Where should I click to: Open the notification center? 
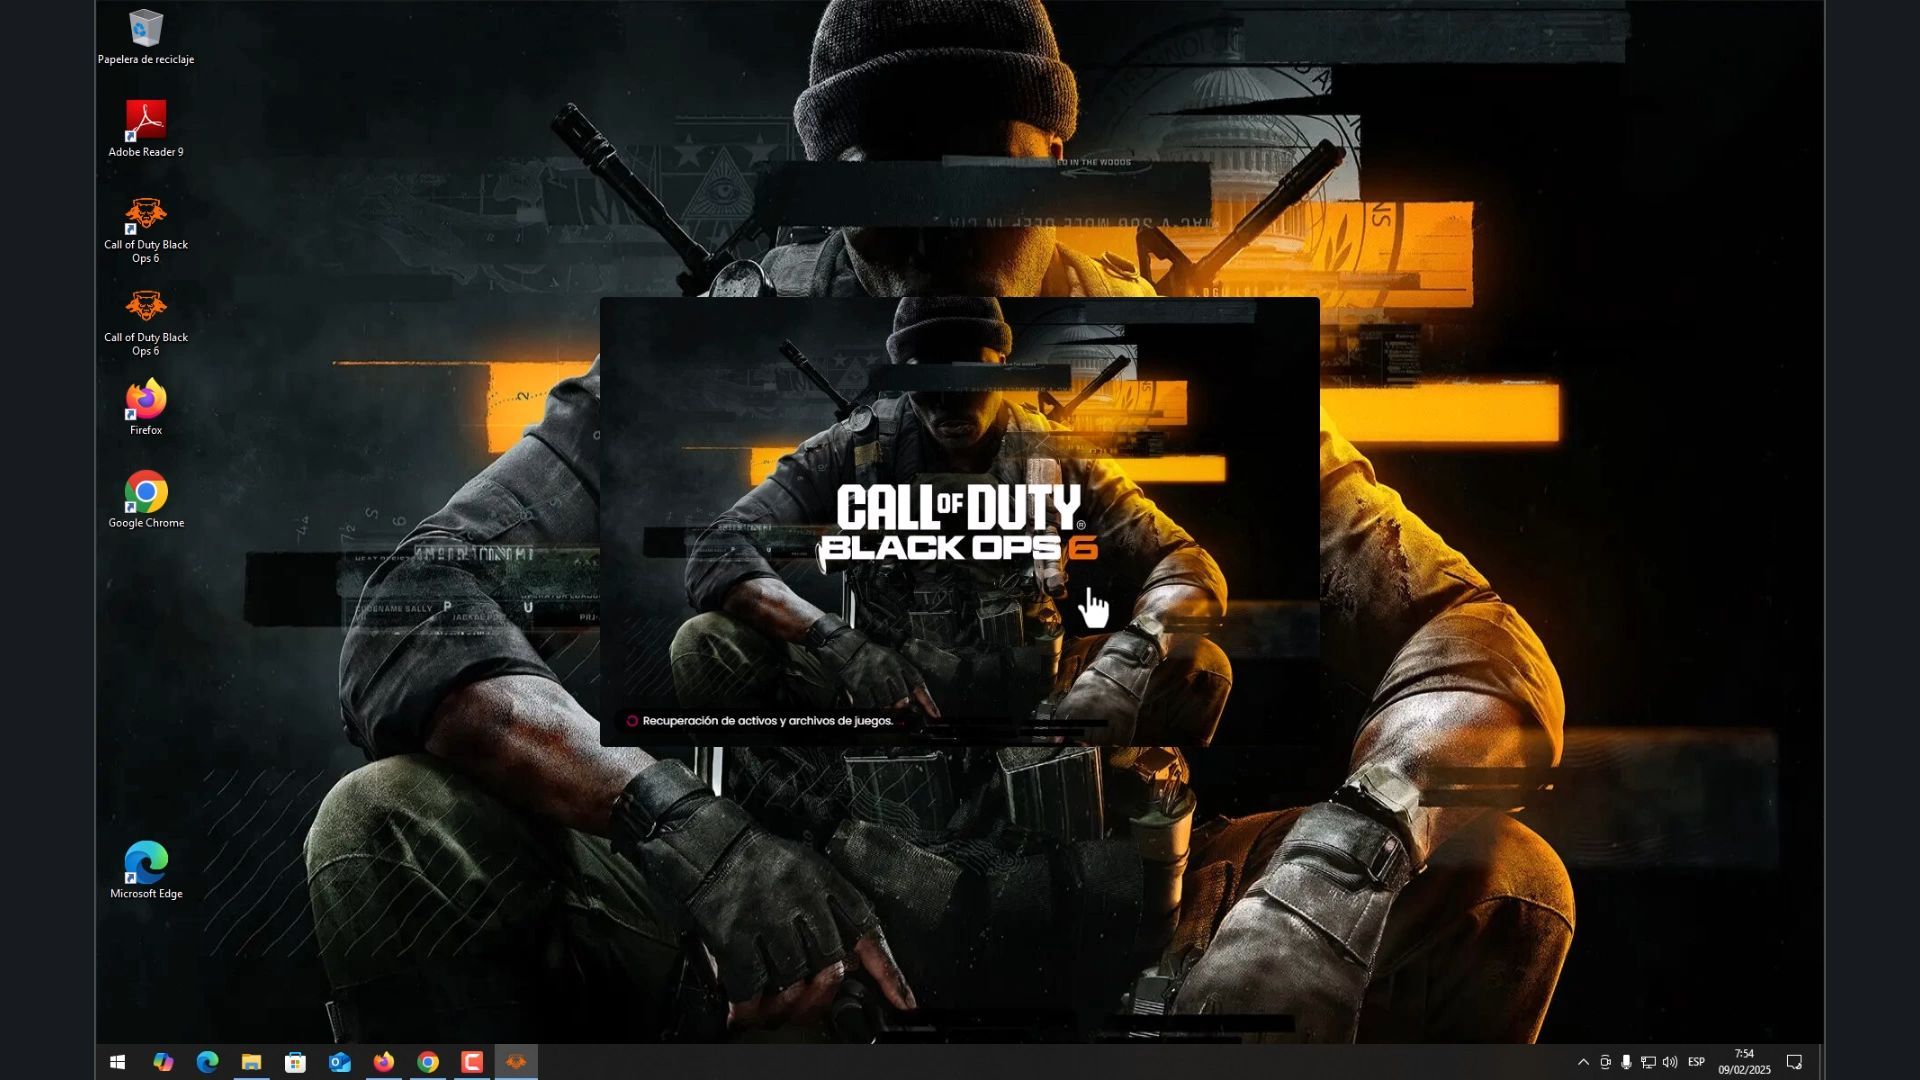[x=1795, y=1062]
